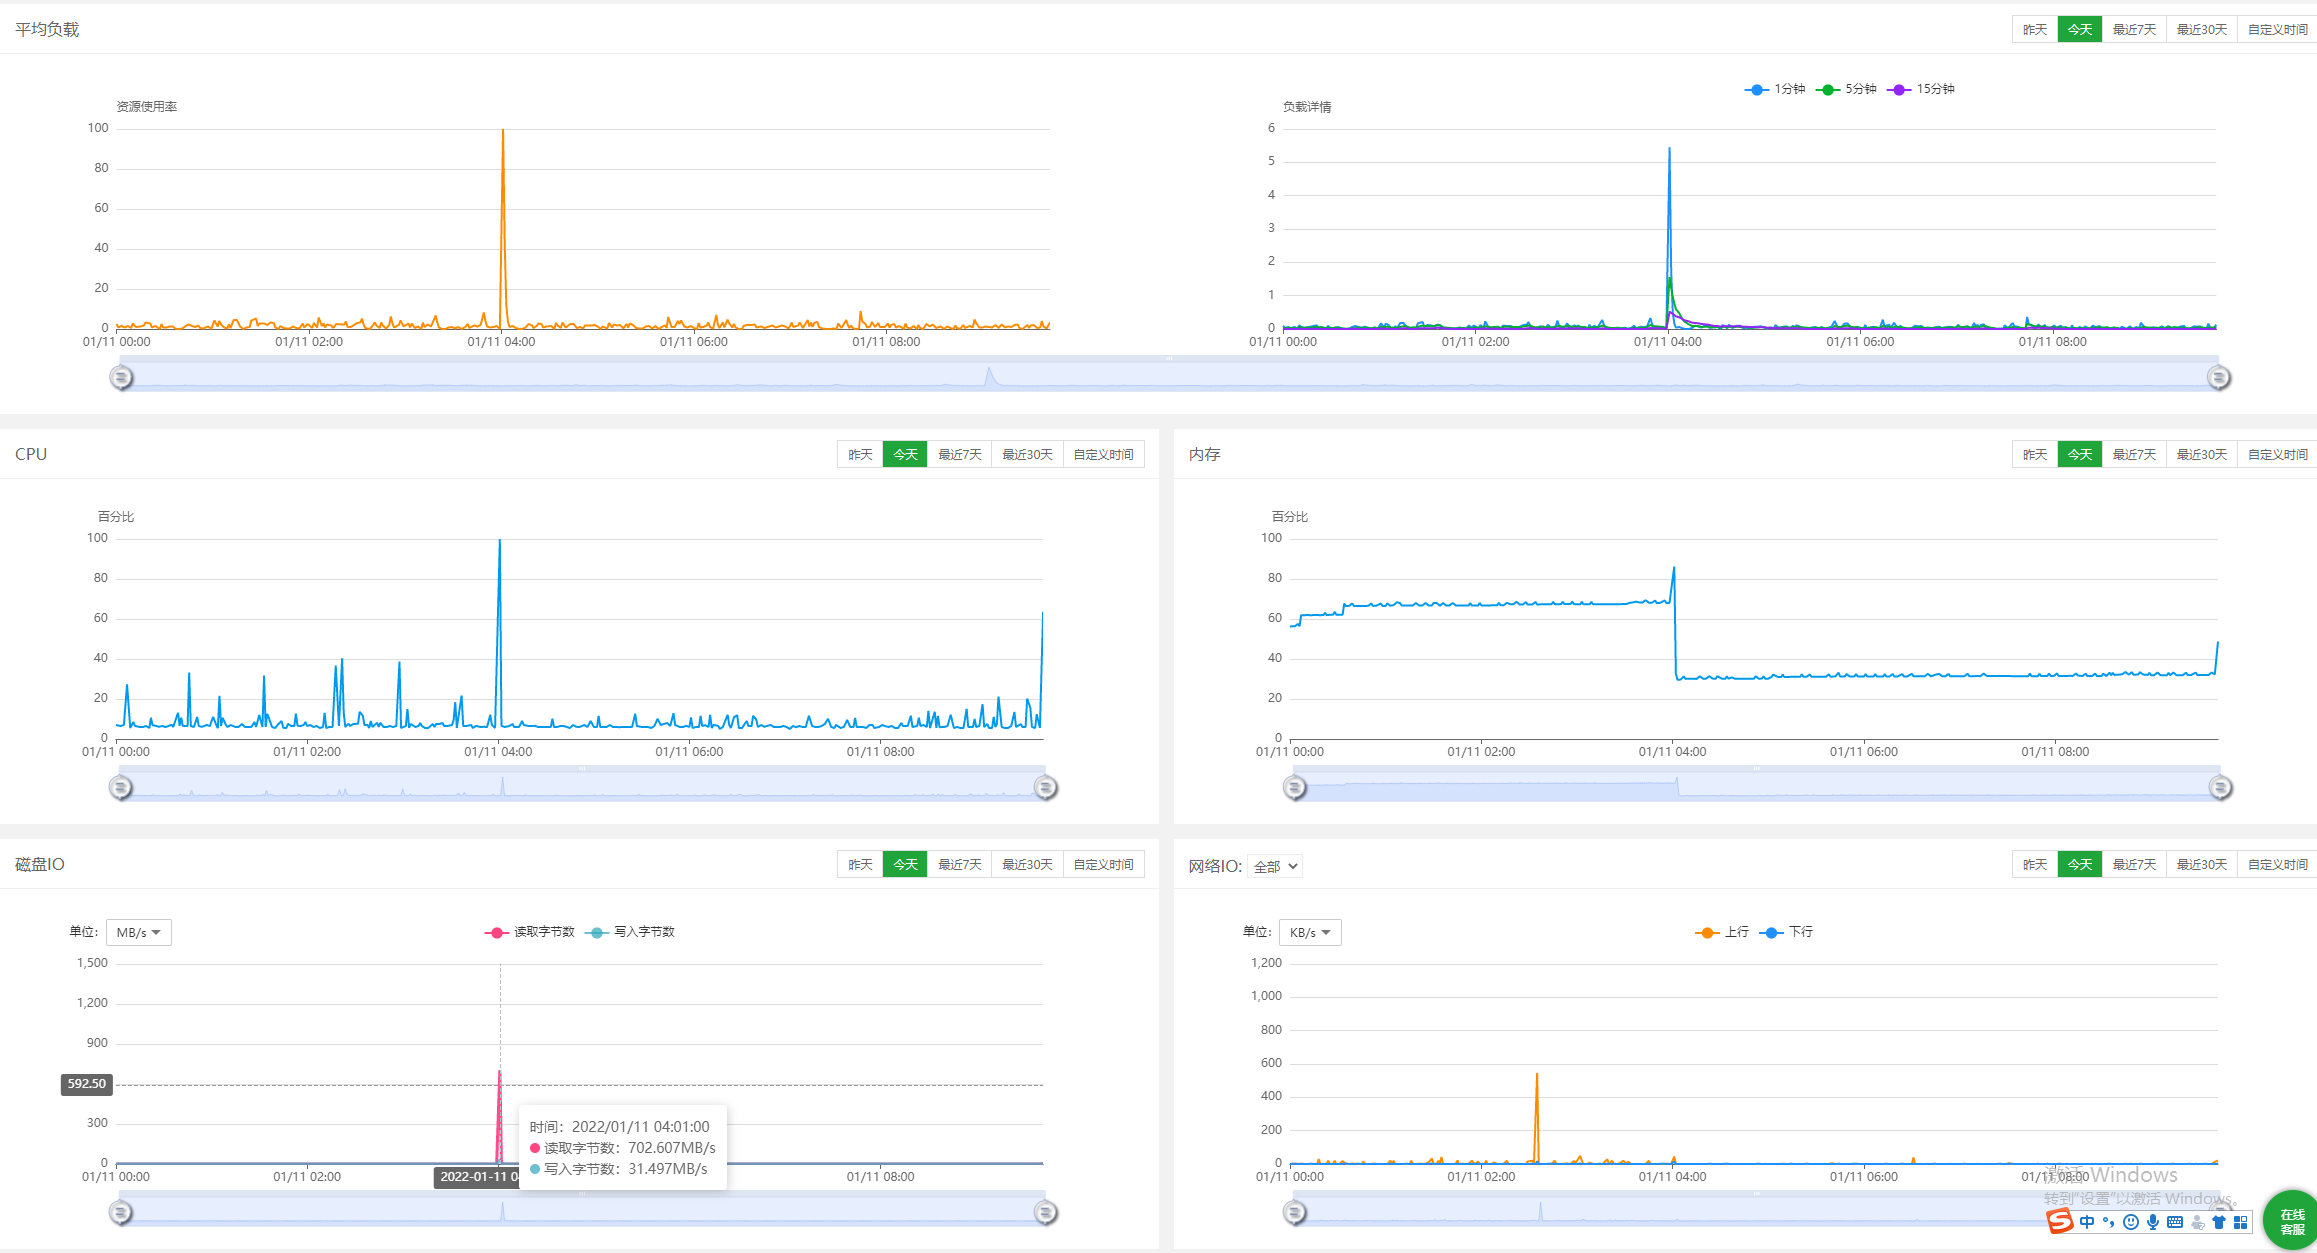Click the Sogou voice input microphone
The width and height of the screenshot is (2317, 1253).
click(x=2153, y=1222)
